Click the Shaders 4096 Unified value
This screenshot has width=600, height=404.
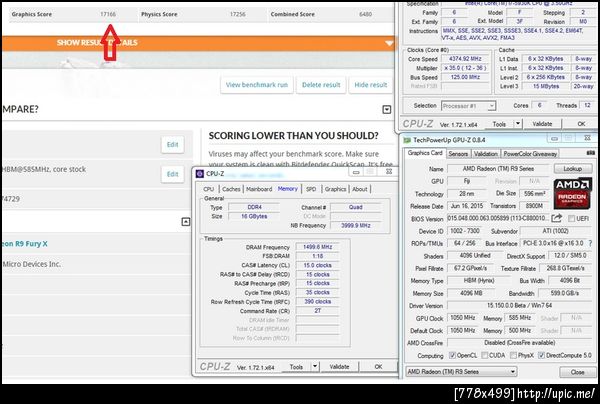pyautogui.click(x=474, y=256)
